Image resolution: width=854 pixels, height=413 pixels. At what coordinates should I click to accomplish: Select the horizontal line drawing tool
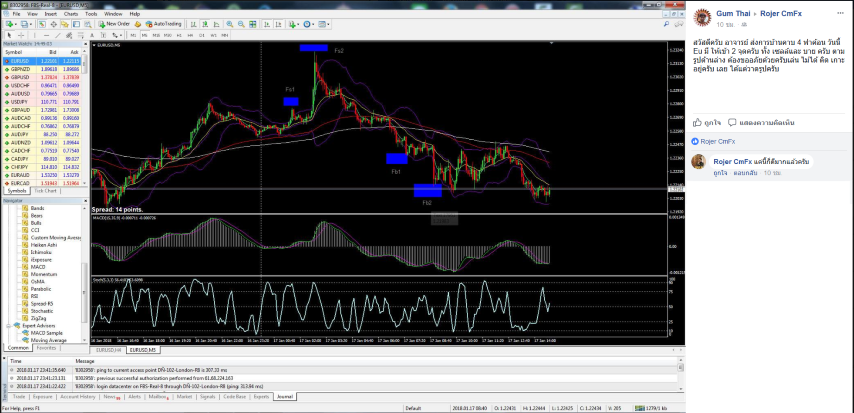(46, 35)
